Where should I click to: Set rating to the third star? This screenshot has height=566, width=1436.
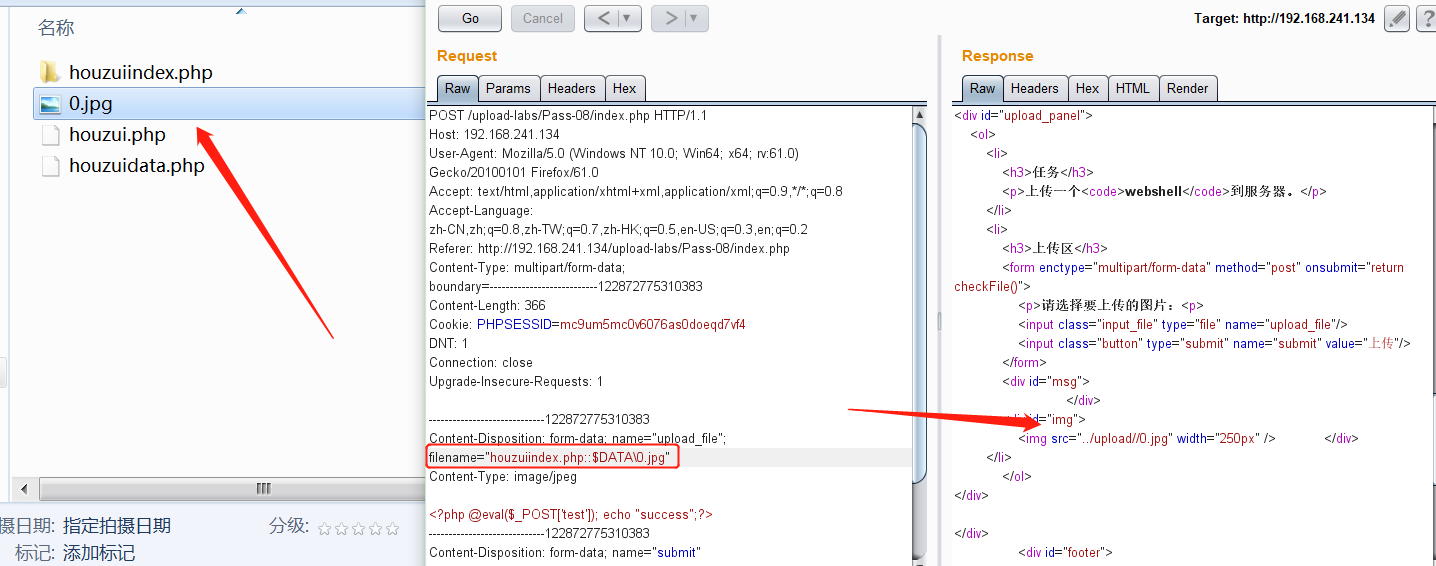tap(358, 528)
